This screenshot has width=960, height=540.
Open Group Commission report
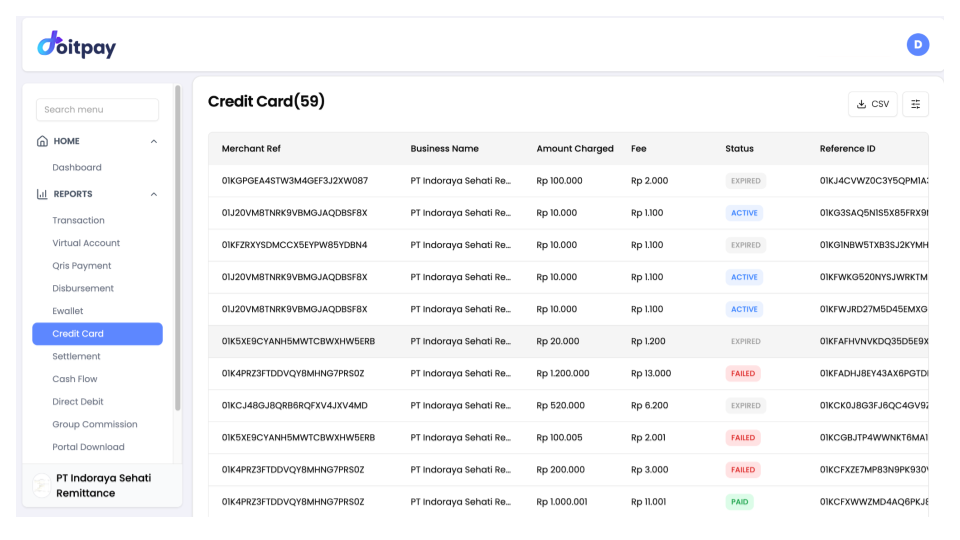tap(95, 424)
